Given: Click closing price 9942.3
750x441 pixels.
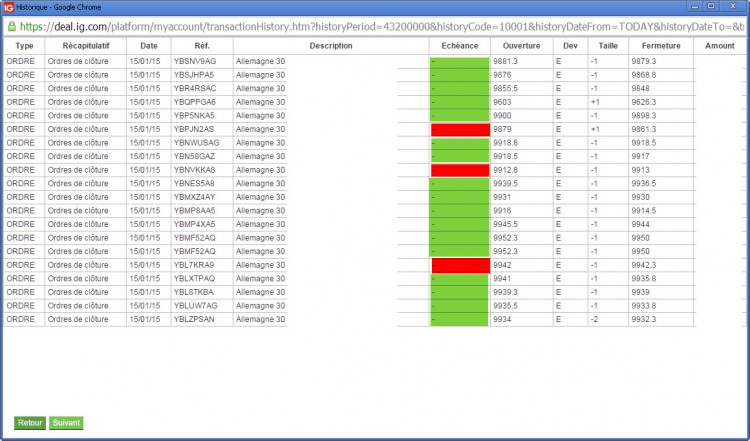Looking at the screenshot, I should 643,265.
